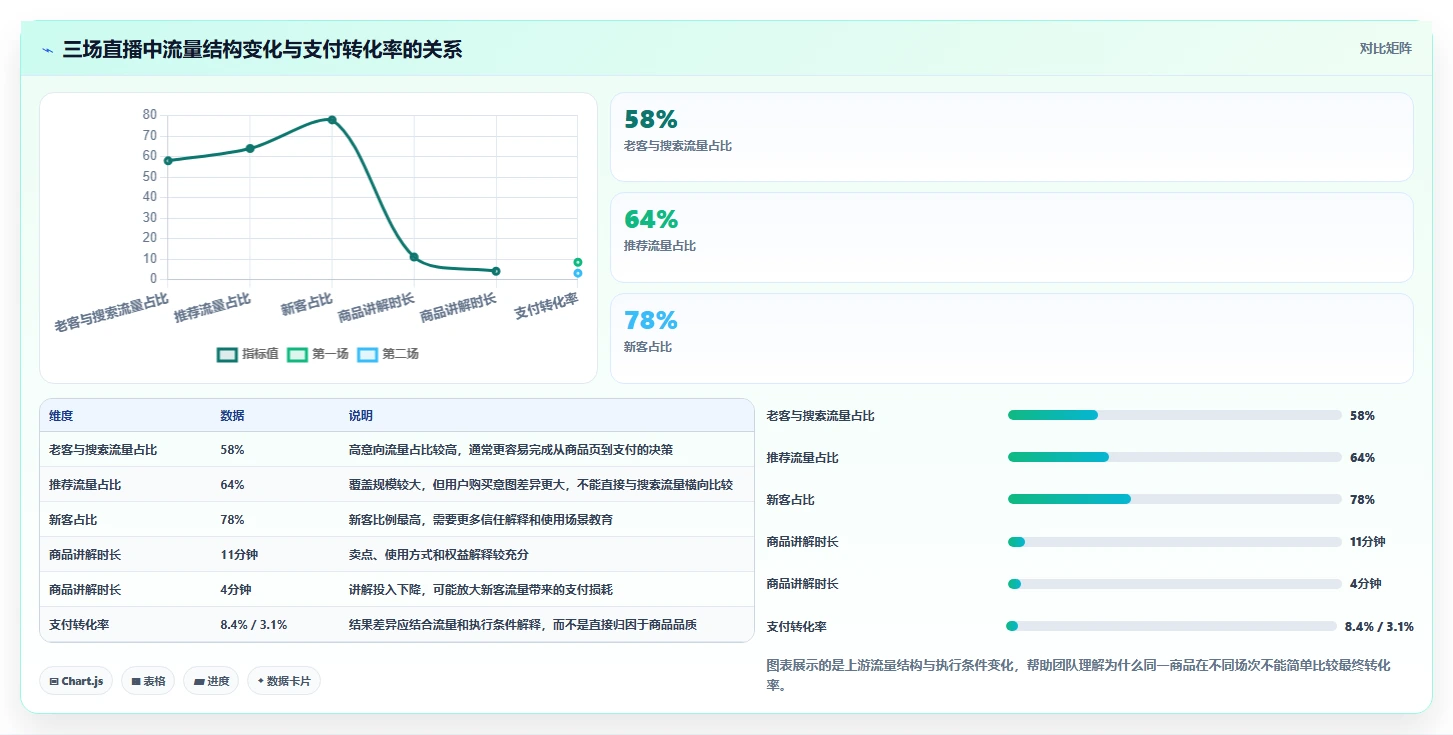Select the line chart point at value 4

[x=496, y=271]
